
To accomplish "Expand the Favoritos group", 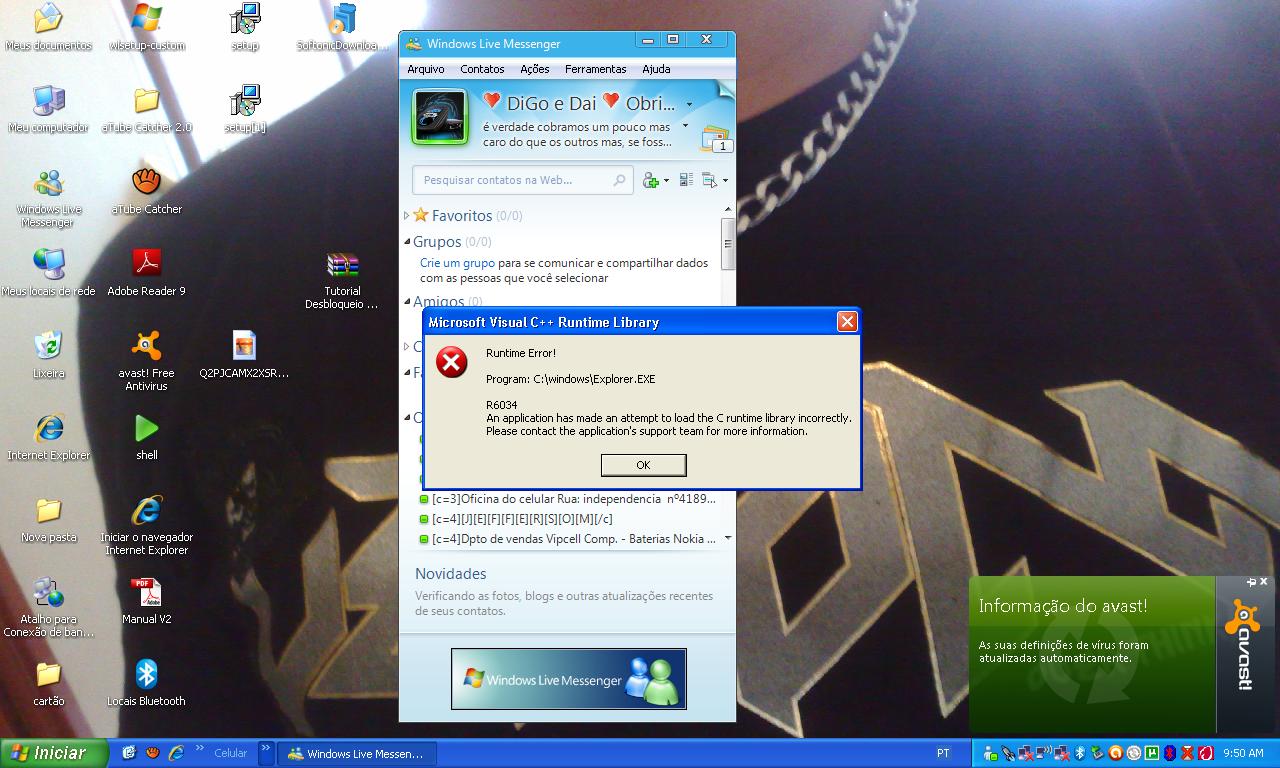I will pos(406,215).
